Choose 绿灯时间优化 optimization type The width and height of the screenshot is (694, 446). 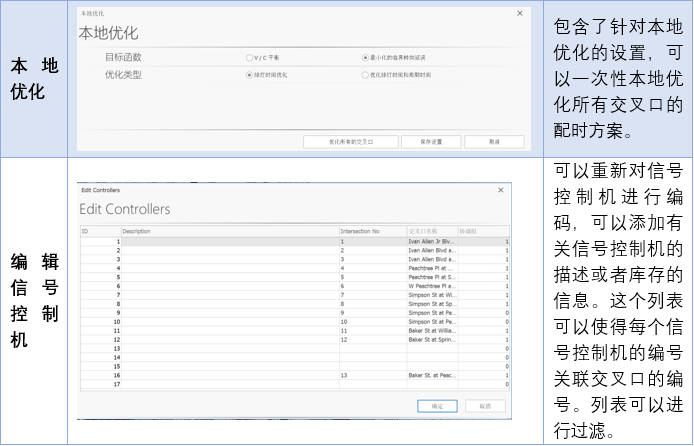click(x=250, y=75)
